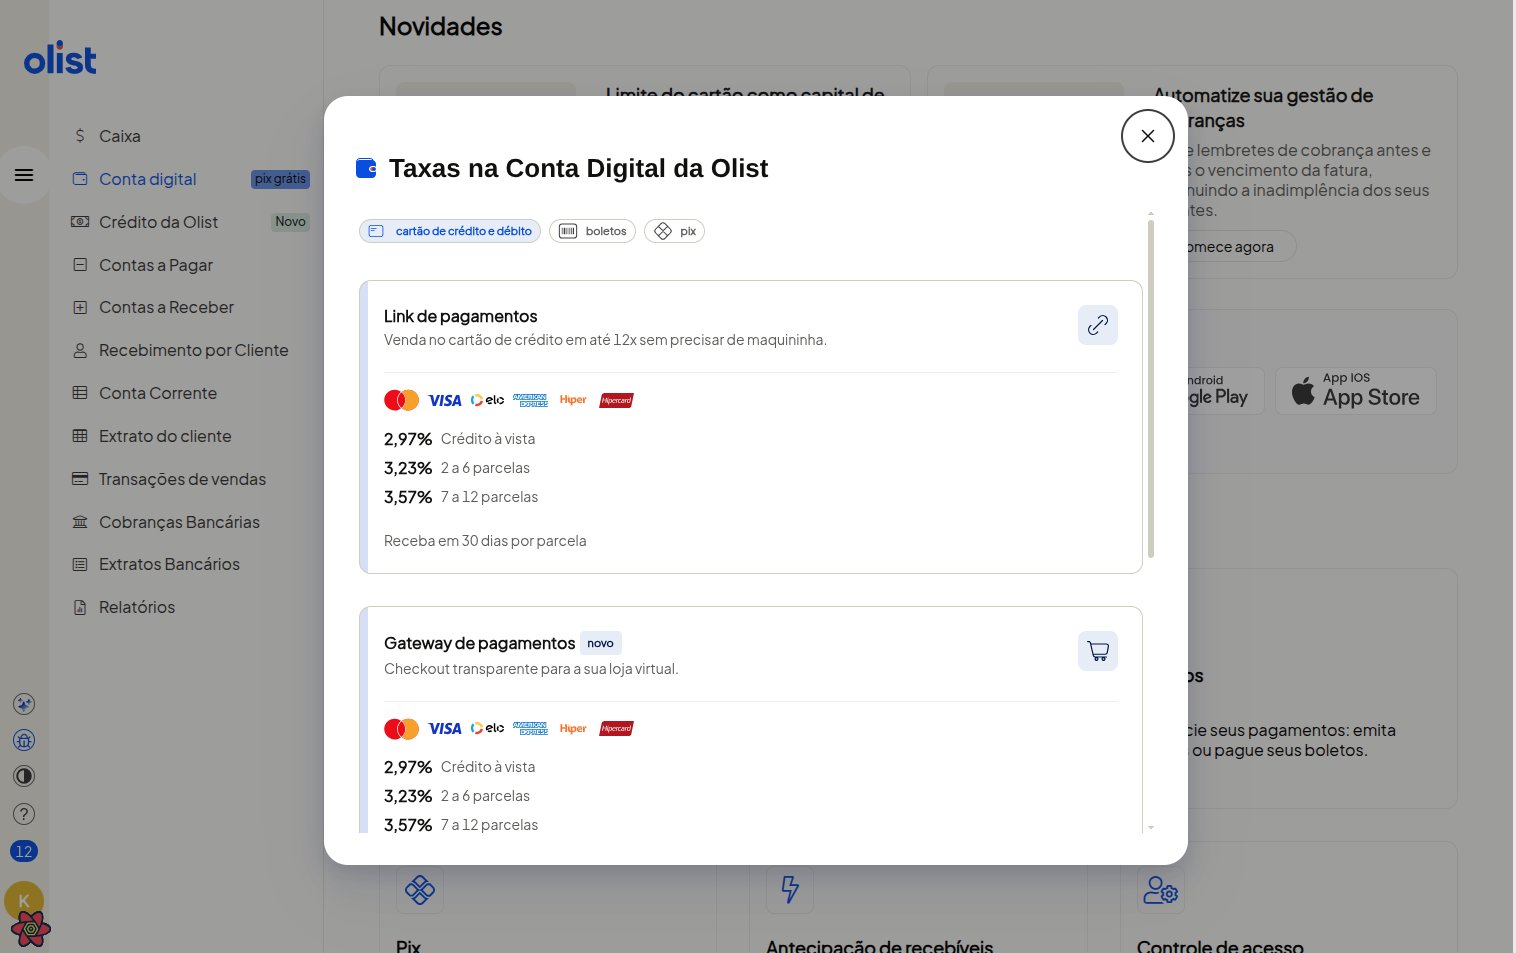Open Transações de vendas in the sidebar
Image resolution: width=1516 pixels, height=953 pixels.
tap(182, 479)
